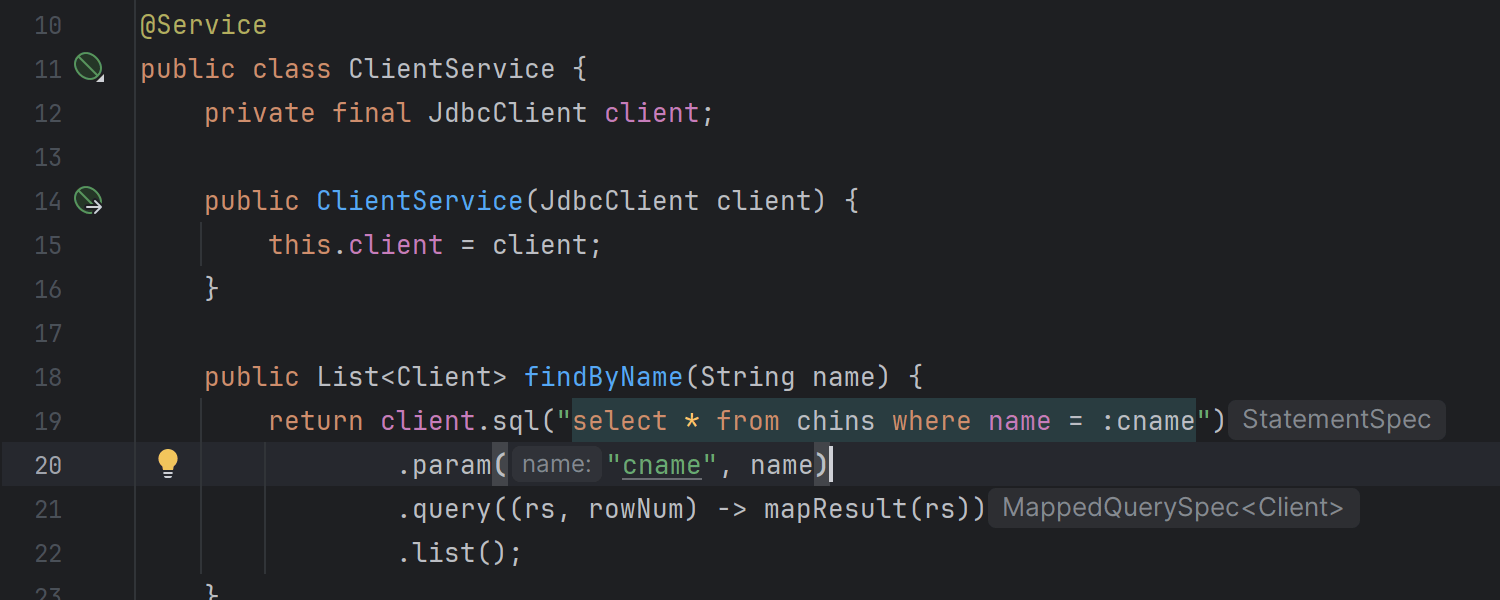Open the intention actions lightbulb on line 20

pos(168,463)
